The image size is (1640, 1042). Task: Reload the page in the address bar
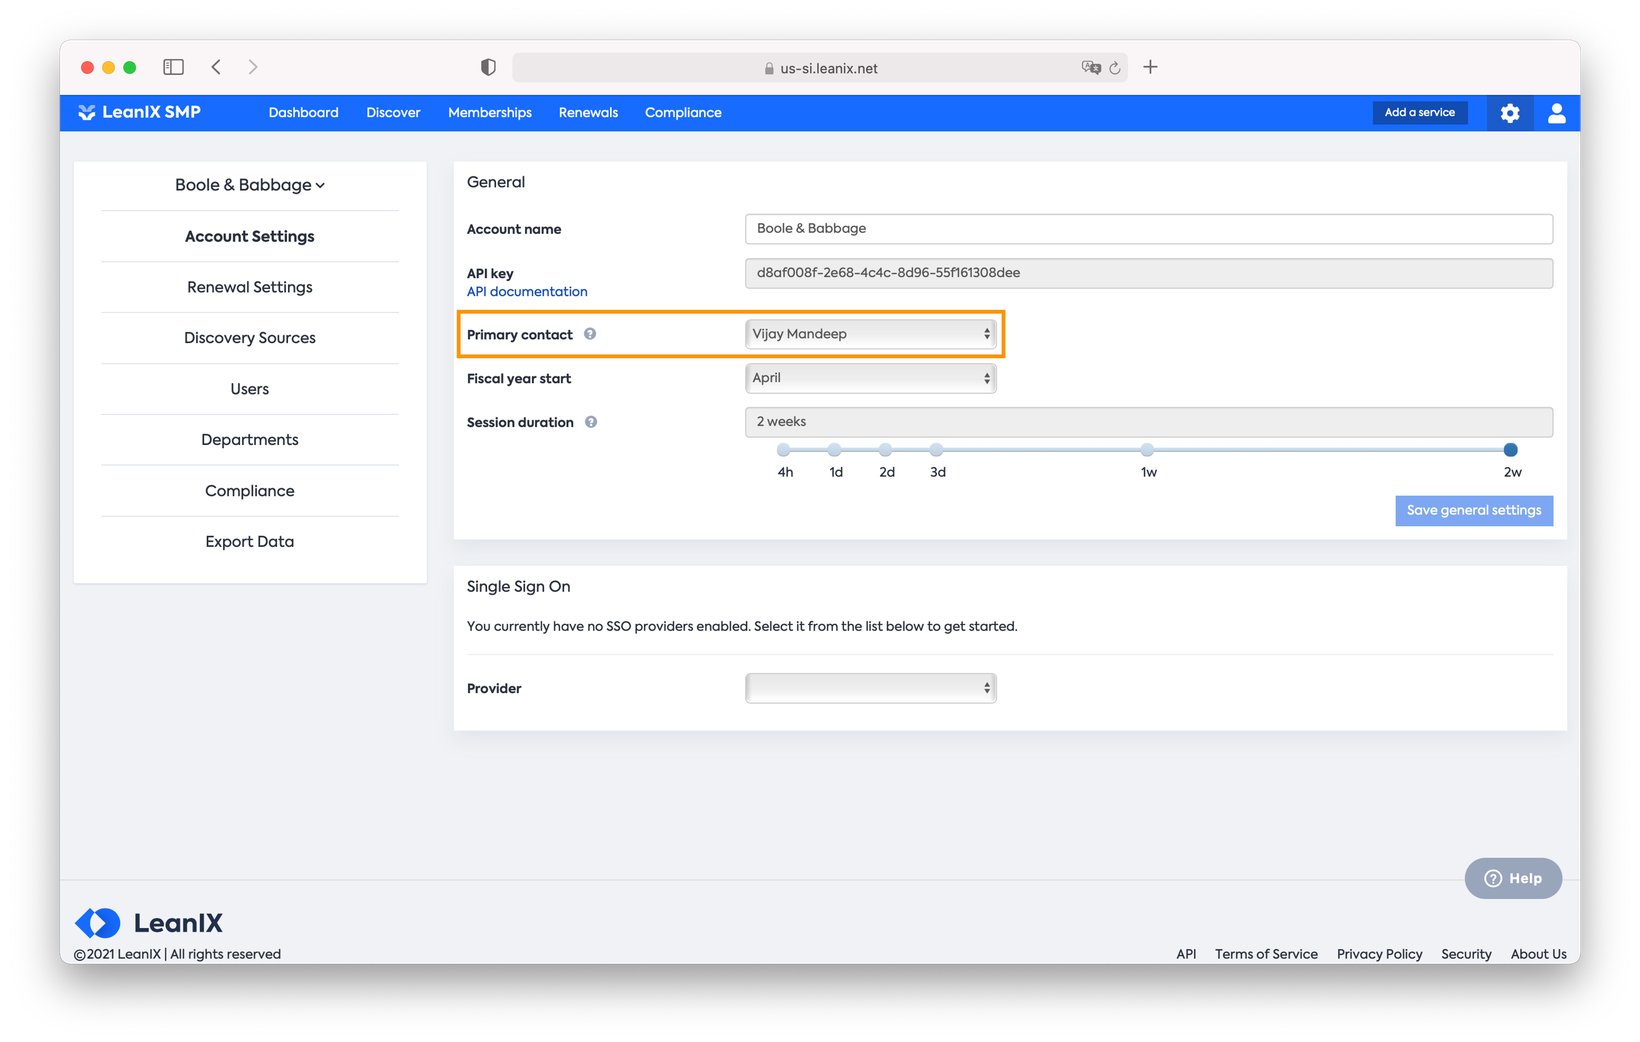tap(1115, 68)
